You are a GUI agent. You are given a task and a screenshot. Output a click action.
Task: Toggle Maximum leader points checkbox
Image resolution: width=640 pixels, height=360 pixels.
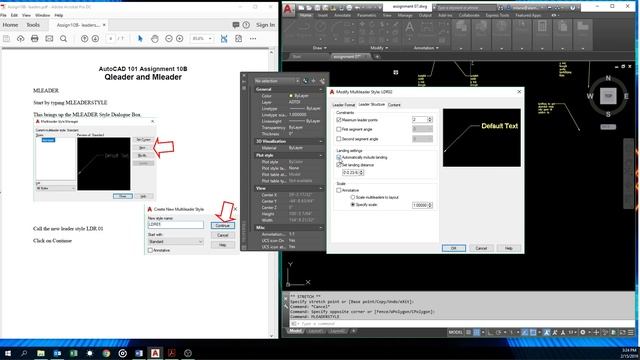(x=339, y=120)
